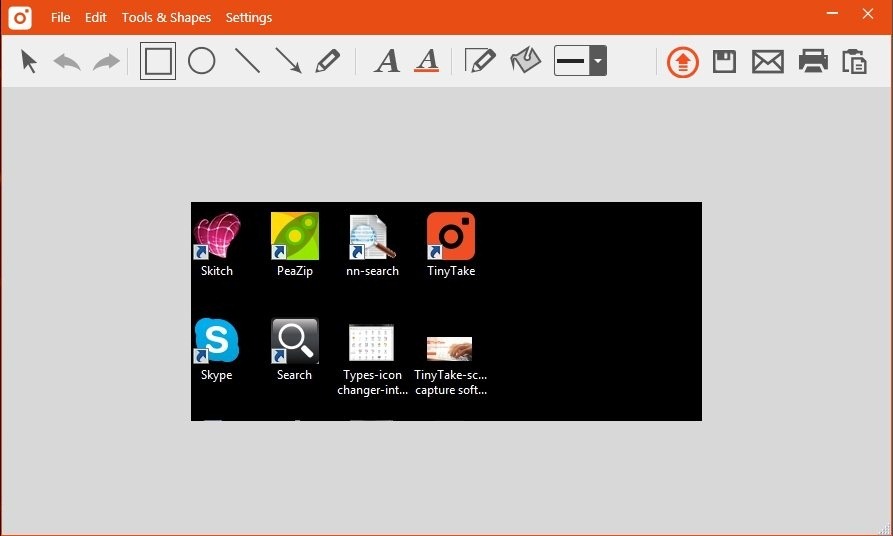893x536 pixels.
Task: Open the Edit menu
Action: [x=96, y=18]
